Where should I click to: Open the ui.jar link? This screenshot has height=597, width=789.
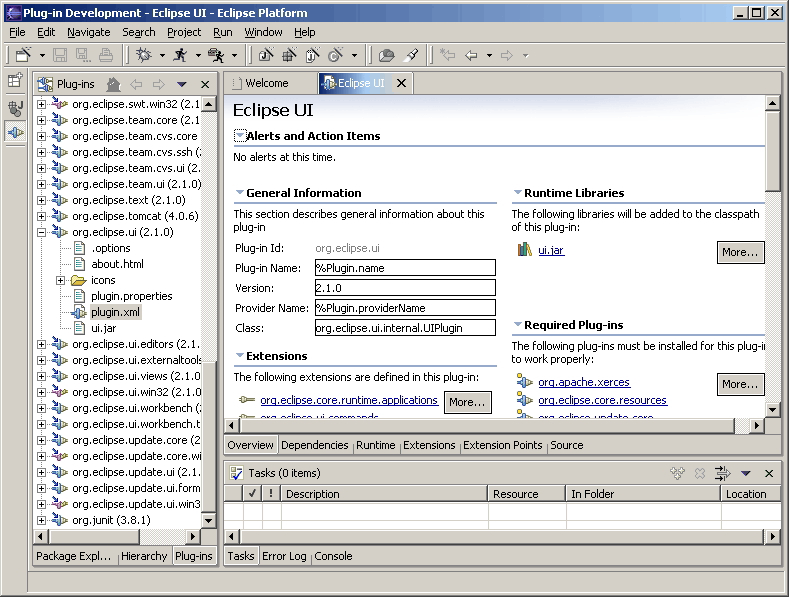551,250
